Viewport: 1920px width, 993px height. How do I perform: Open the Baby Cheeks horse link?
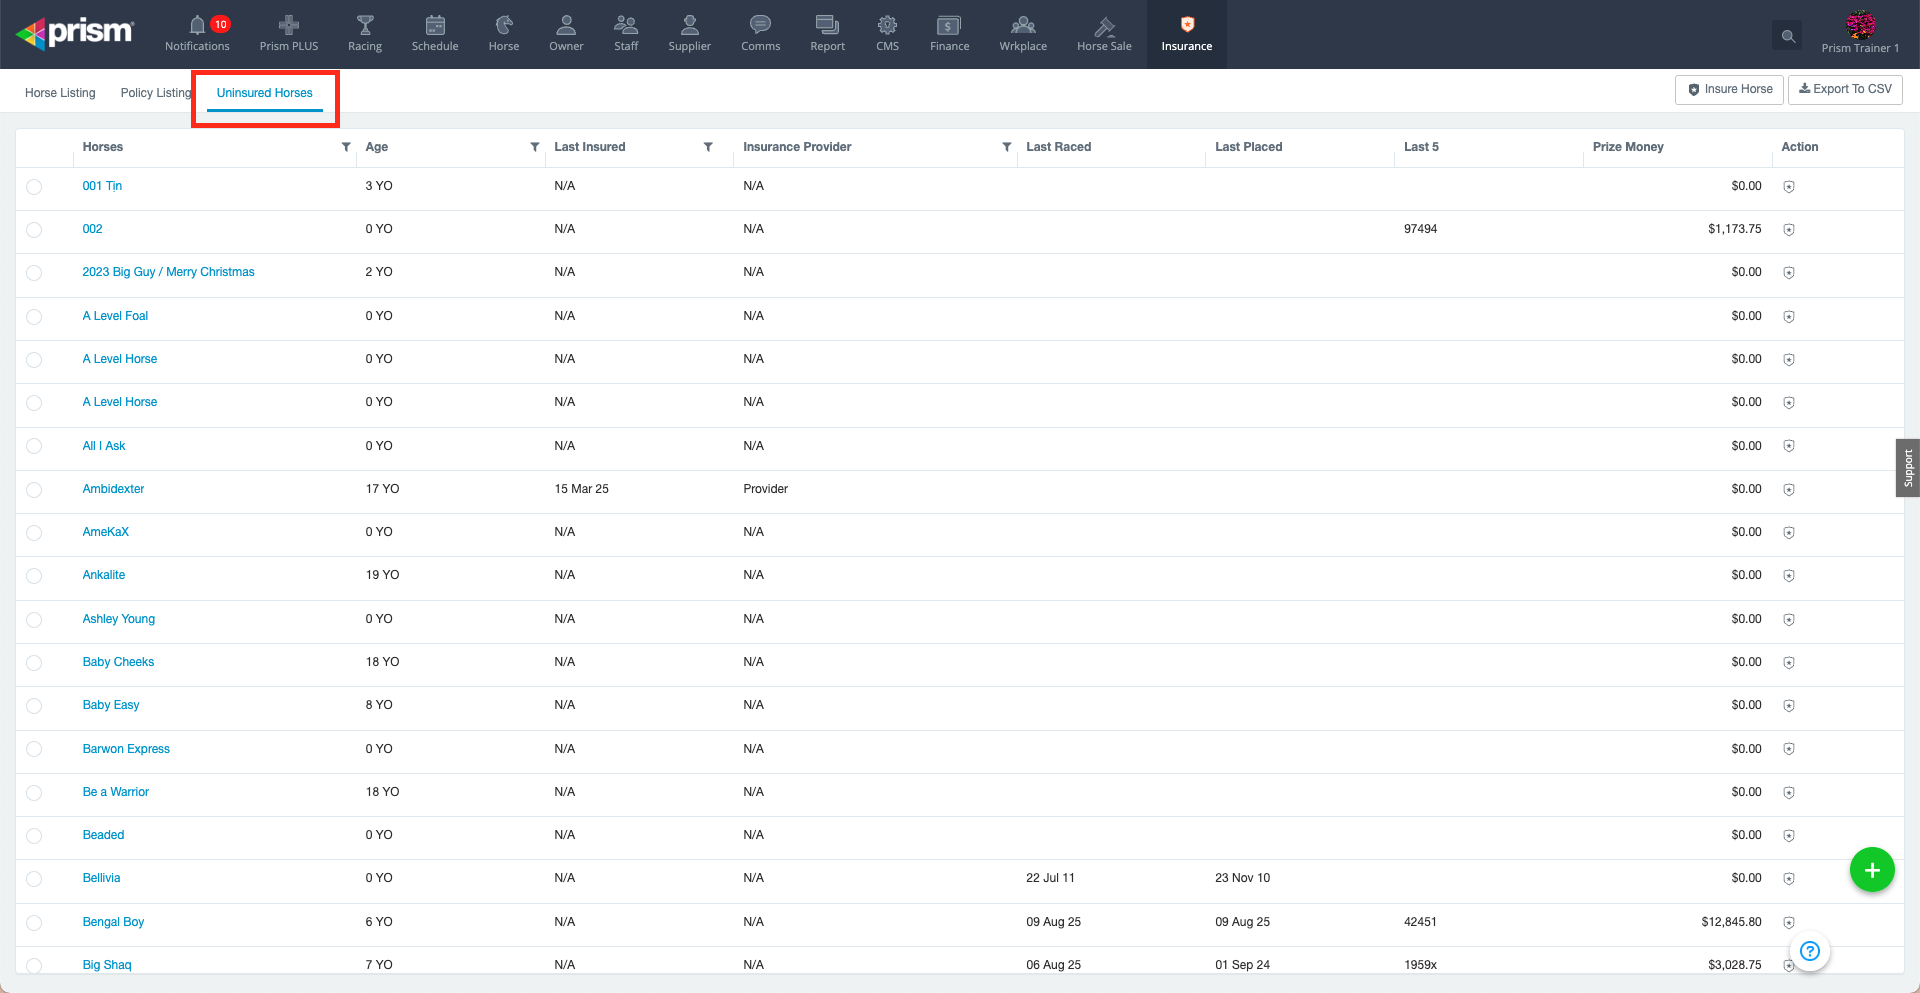pyautogui.click(x=118, y=662)
